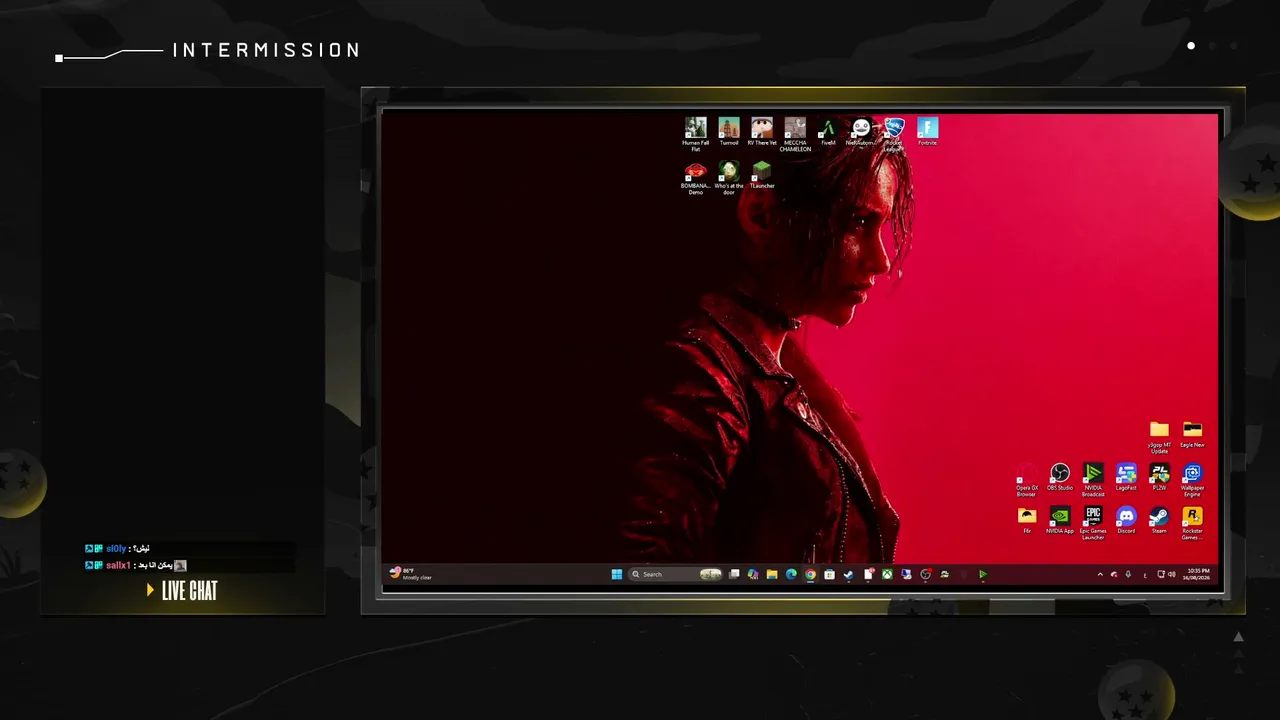
Task: Click the LIVE CHAT label
Action: point(189,591)
